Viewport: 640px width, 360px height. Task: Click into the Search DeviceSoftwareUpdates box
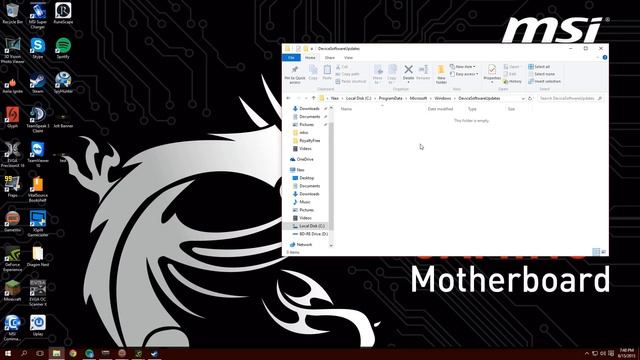tap(570, 98)
